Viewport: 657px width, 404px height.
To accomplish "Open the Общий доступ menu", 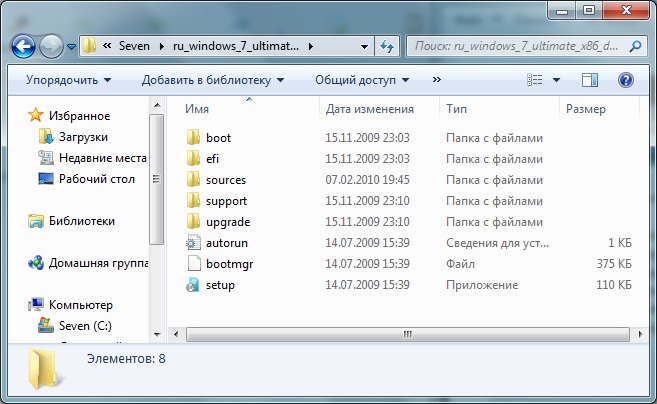I will (x=362, y=80).
